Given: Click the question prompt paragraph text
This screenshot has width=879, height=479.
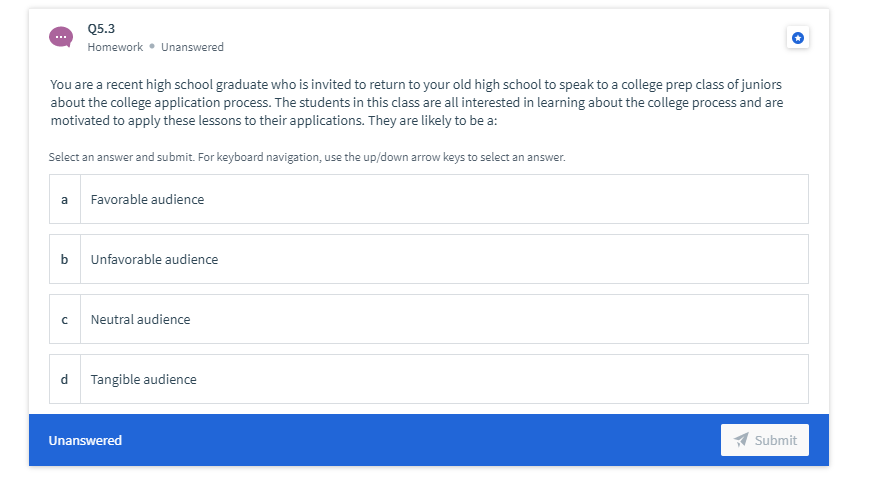Looking at the screenshot, I should [x=417, y=103].
